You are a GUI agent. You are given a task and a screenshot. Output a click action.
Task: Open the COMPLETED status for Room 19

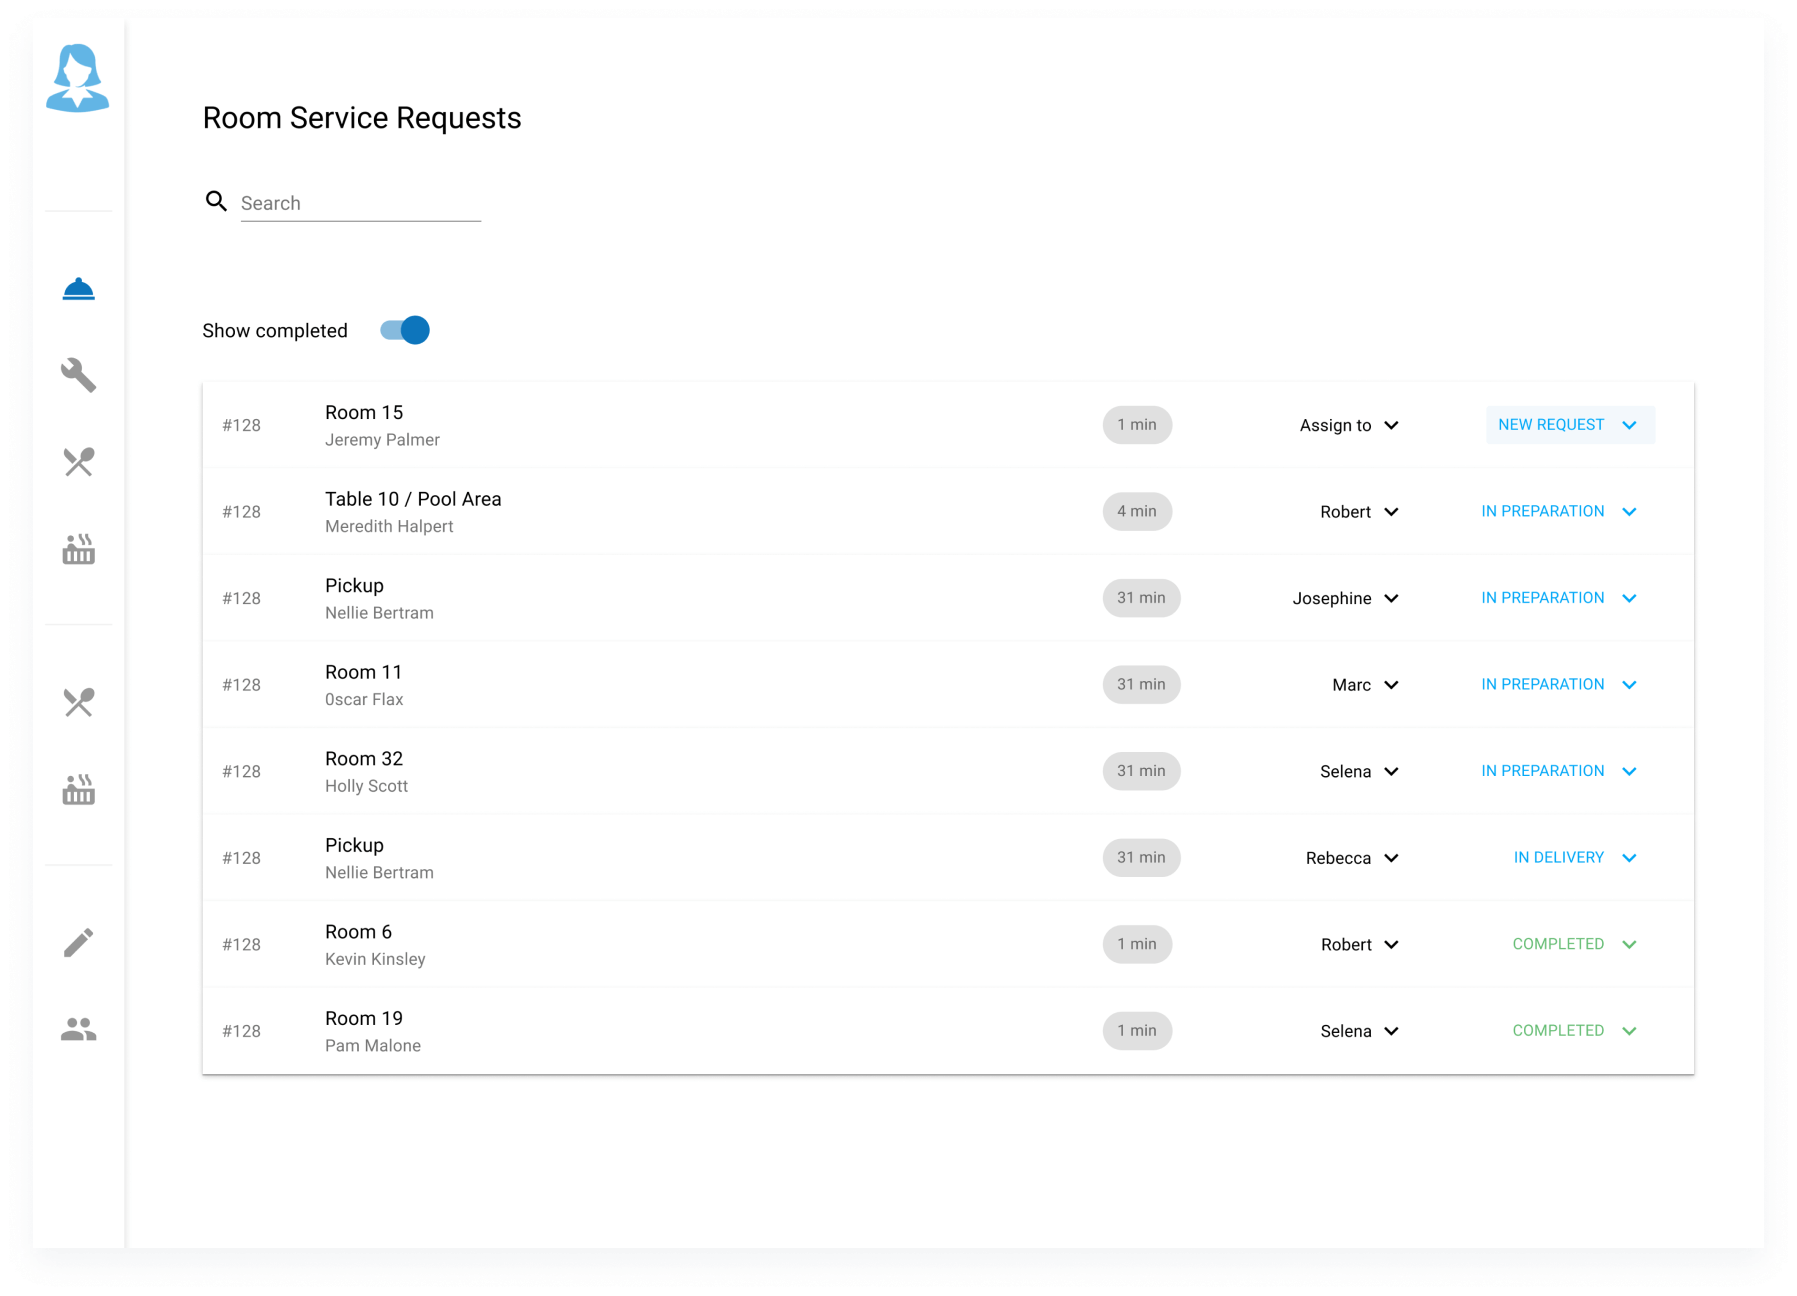(1575, 1030)
